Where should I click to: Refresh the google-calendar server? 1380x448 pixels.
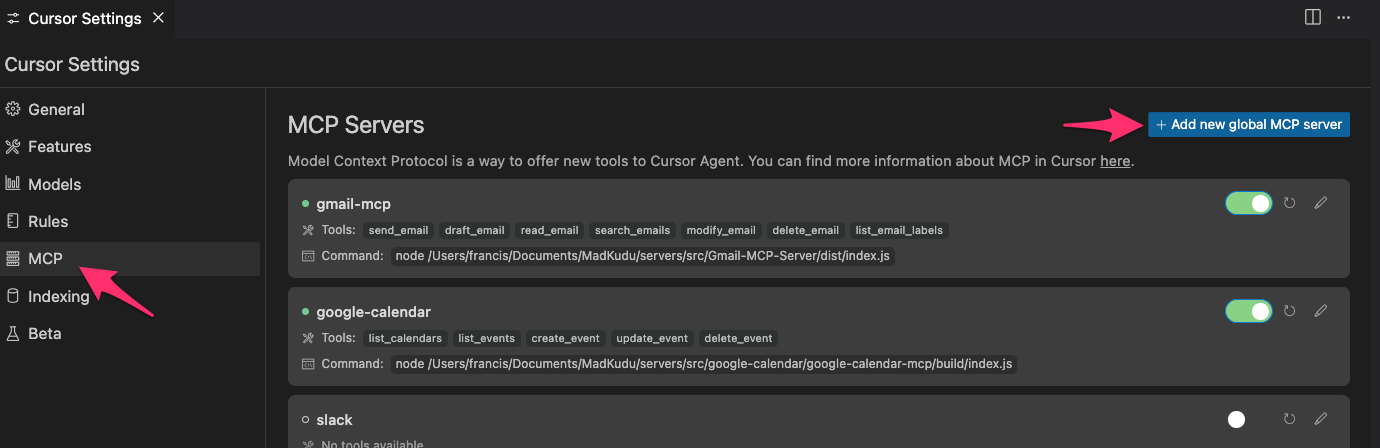(1290, 311)
